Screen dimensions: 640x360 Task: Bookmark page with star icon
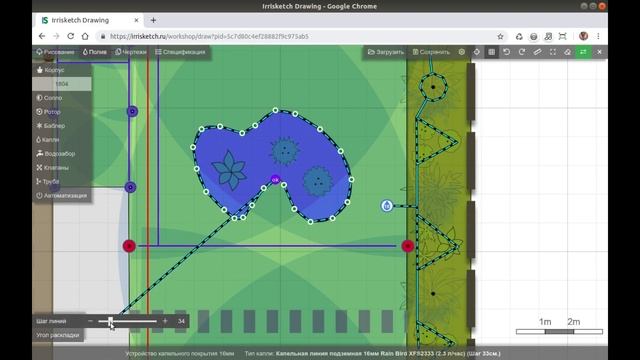click(500, 36)
